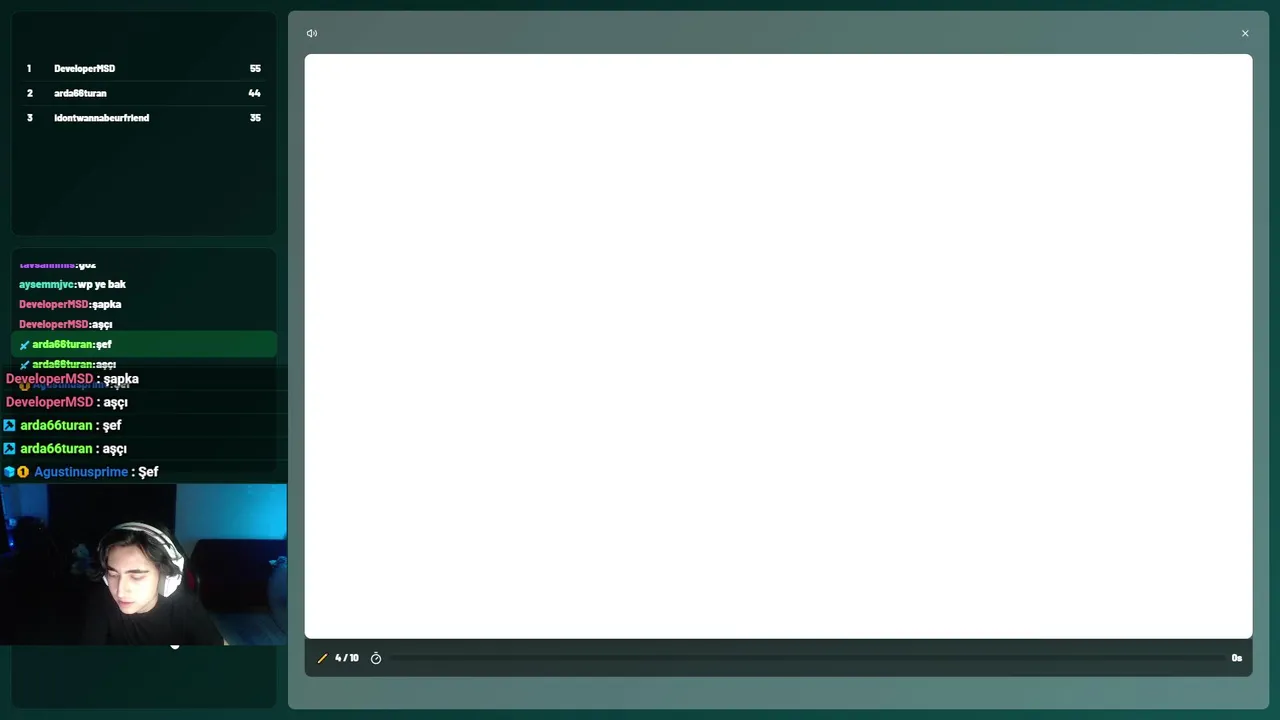Click the stopwatch timer icon
Image resolution: width=1280 pixels, height=720 pixels.
point(376,658)
